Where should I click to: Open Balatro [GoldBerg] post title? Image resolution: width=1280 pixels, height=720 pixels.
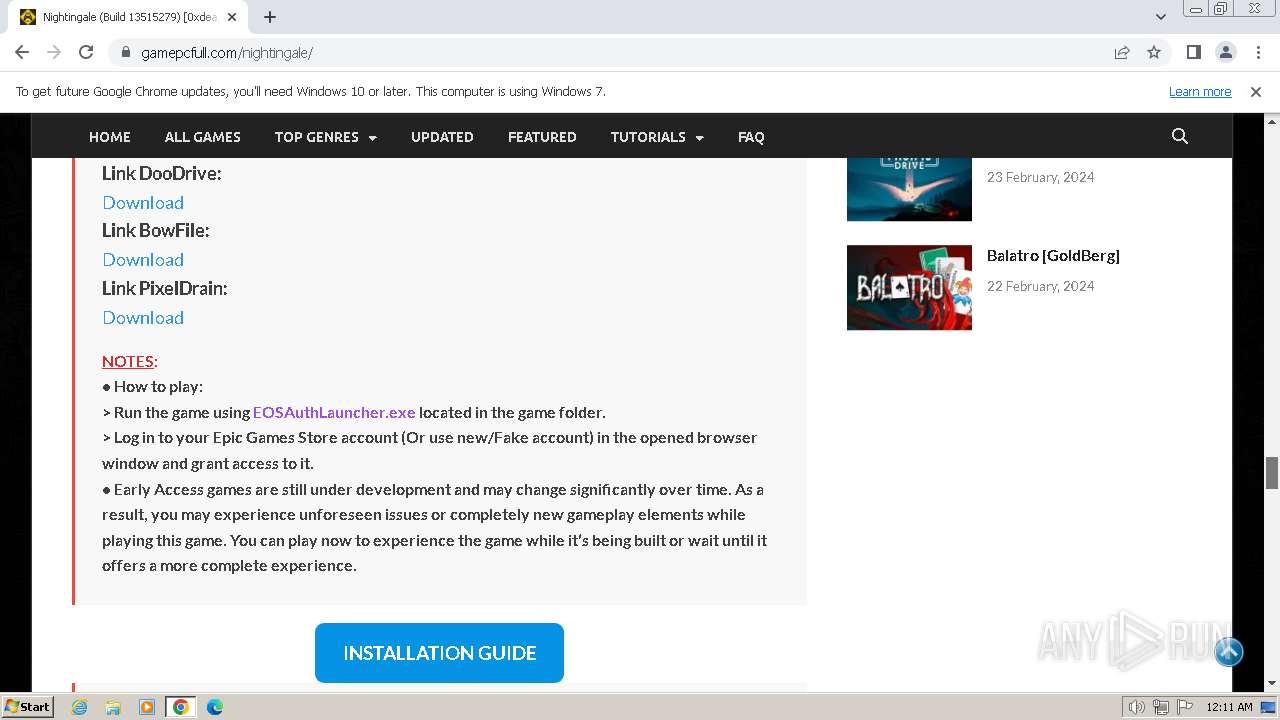1053,255
